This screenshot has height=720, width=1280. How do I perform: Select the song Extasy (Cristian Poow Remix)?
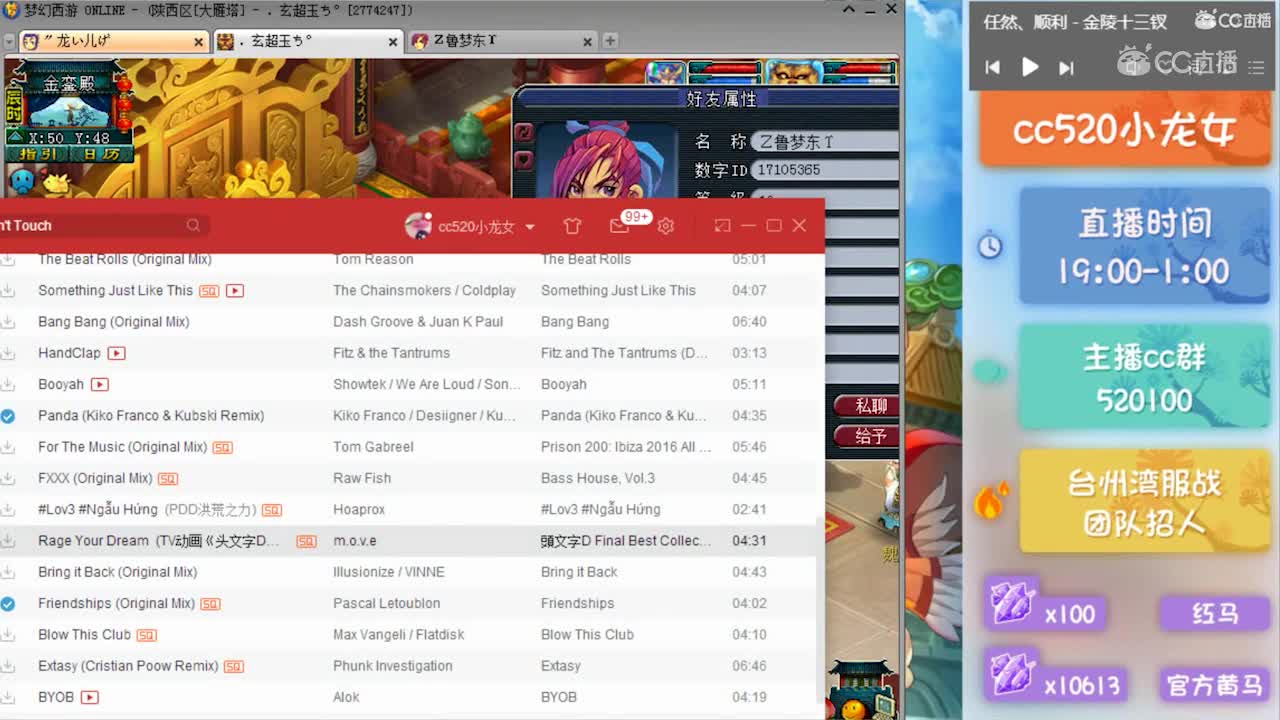(x=408, y=666)
